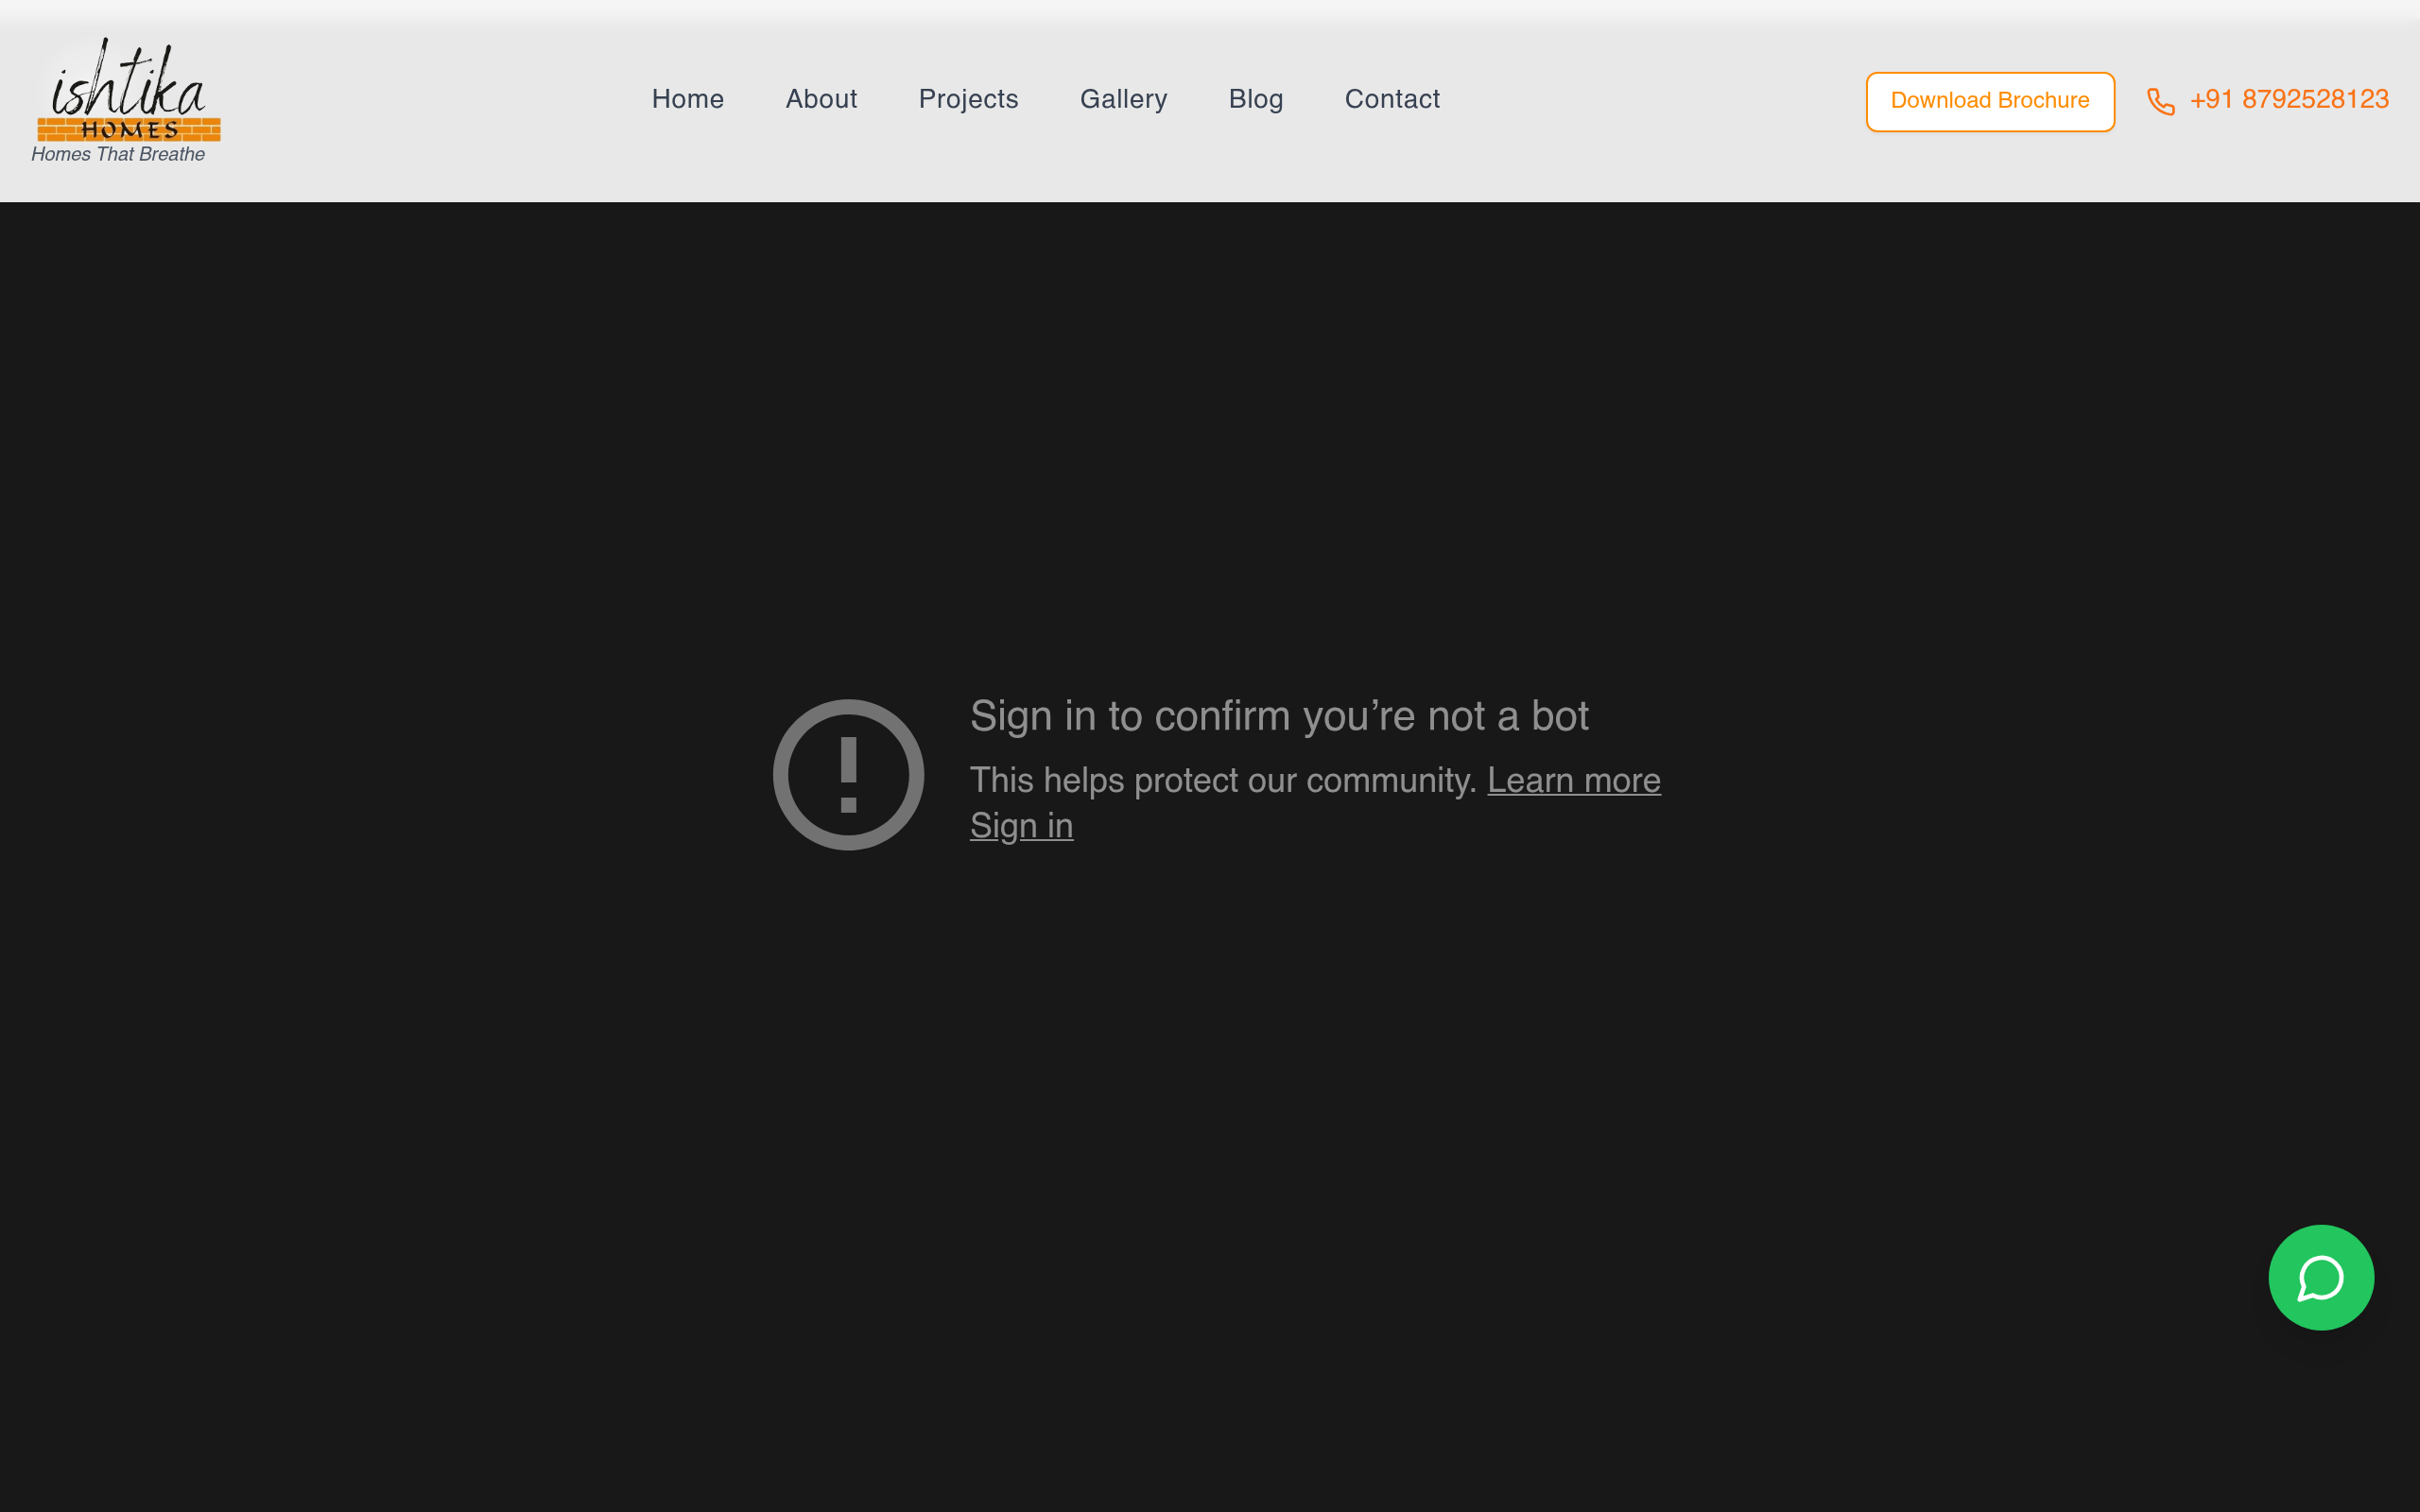Click the Ishtika Homes logo
2420x1512 pixels.
pyautogui.click(x=128, y=89)
